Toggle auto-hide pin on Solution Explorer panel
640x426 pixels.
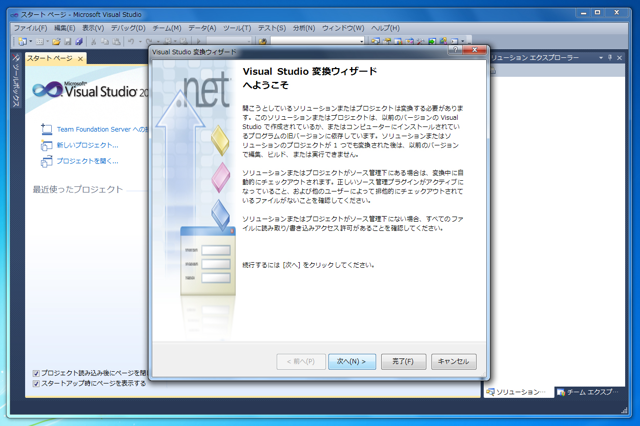pyautogui.click(x=610, y=58)
